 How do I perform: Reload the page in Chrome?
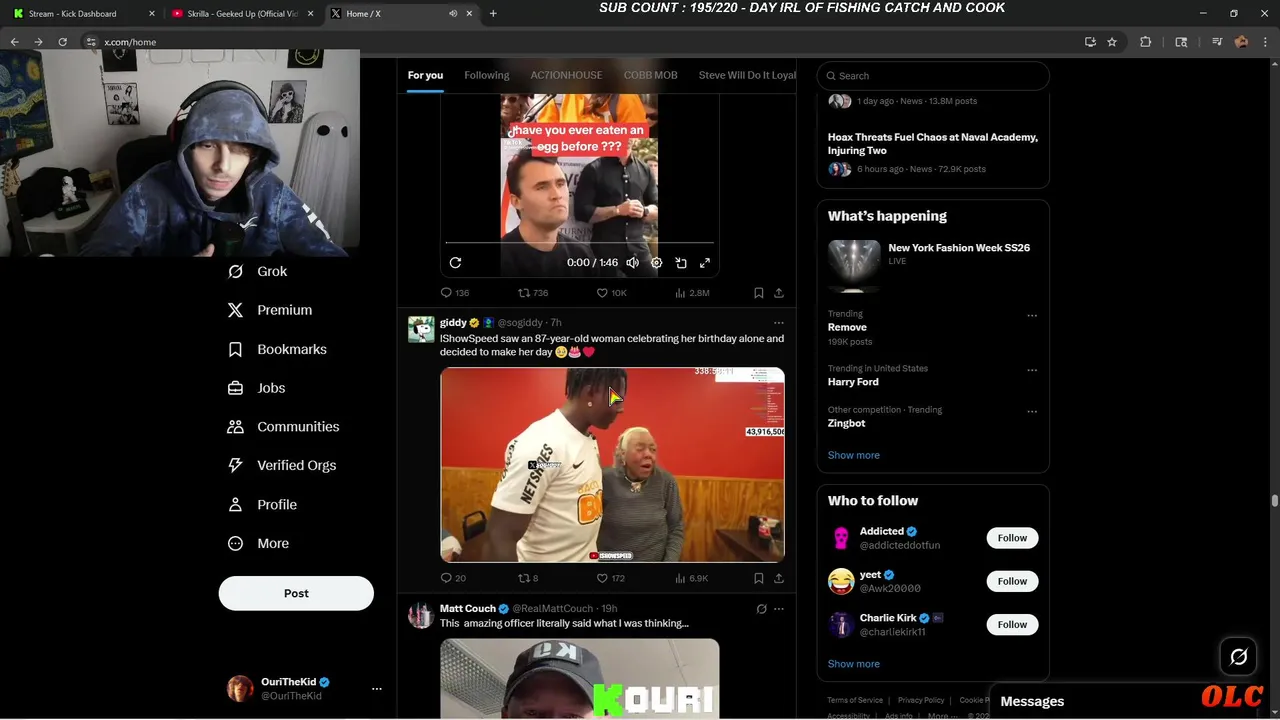click(62, 42)
